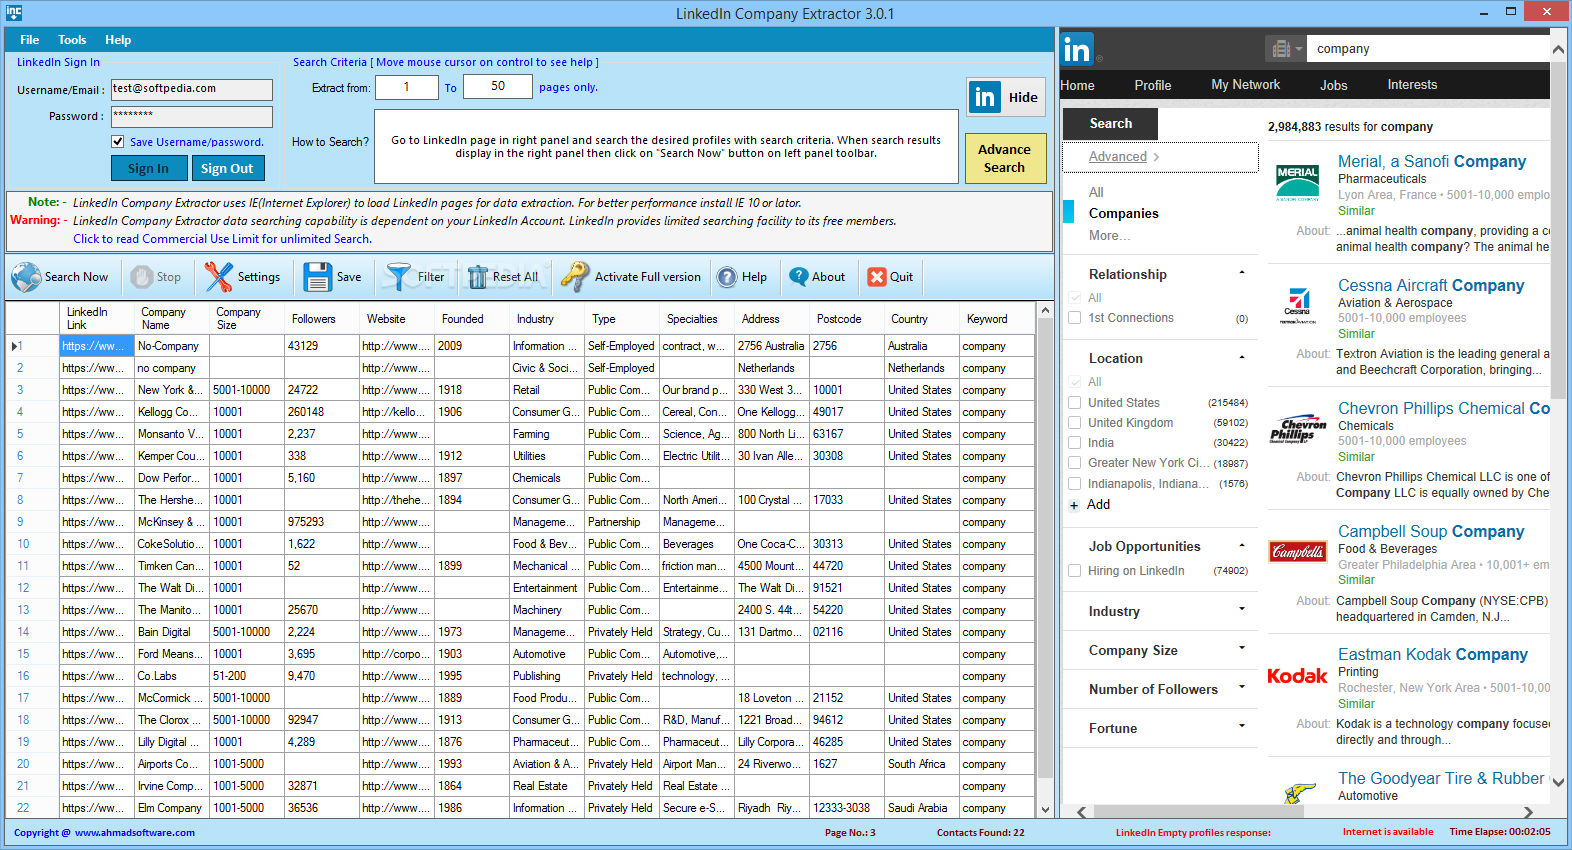Click the To page number field
Image resolution: width=1572 pixels, height=850 pixels.
pos(497,88)
